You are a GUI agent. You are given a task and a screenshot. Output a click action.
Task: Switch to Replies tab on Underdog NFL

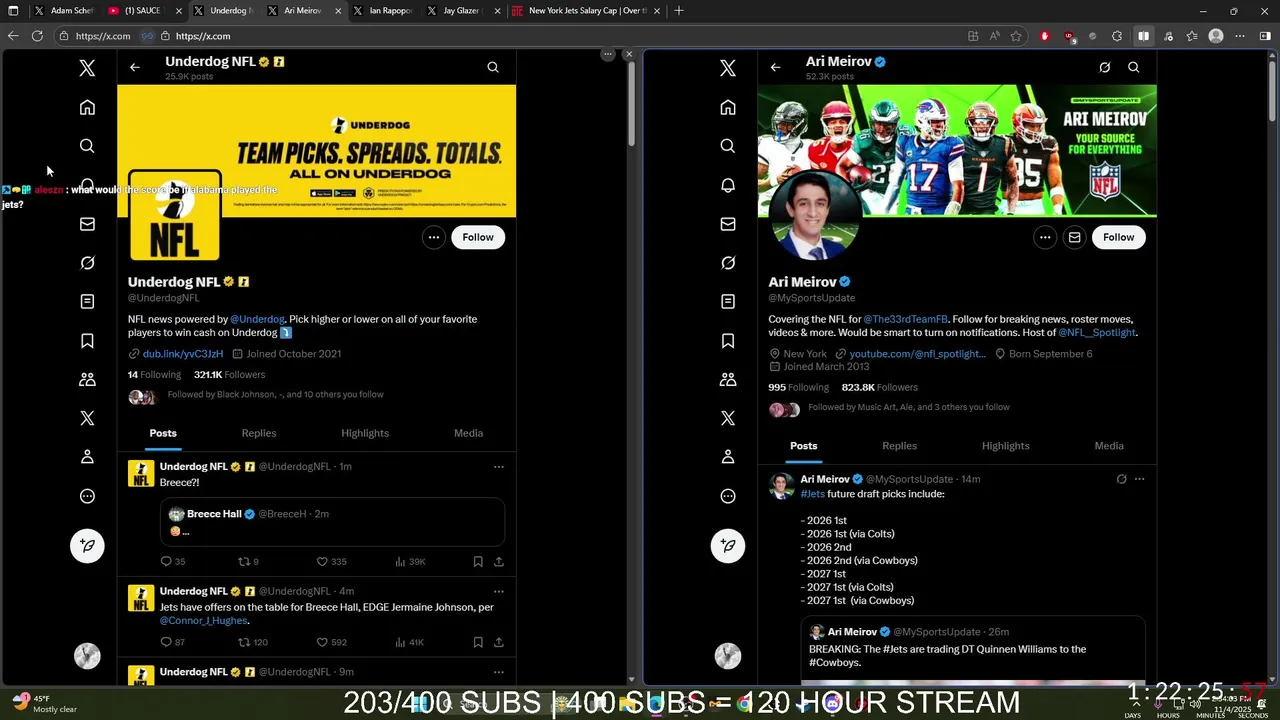(259, 433)
